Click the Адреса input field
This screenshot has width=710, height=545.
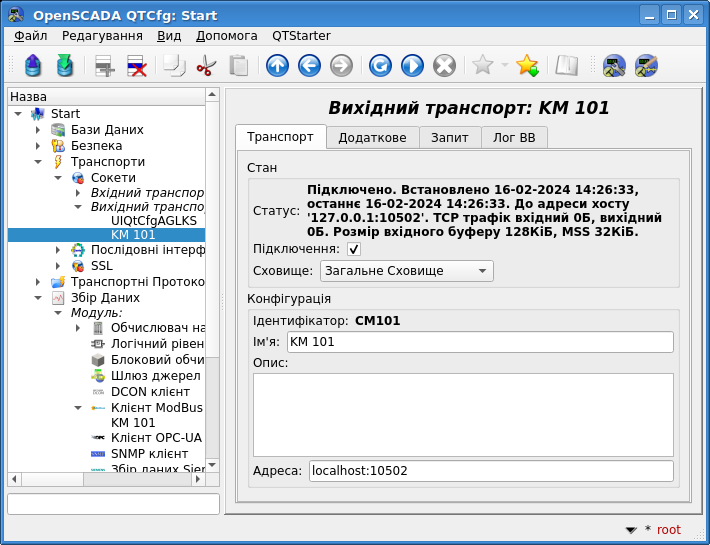pyautogui.click(x=490, y=471)
